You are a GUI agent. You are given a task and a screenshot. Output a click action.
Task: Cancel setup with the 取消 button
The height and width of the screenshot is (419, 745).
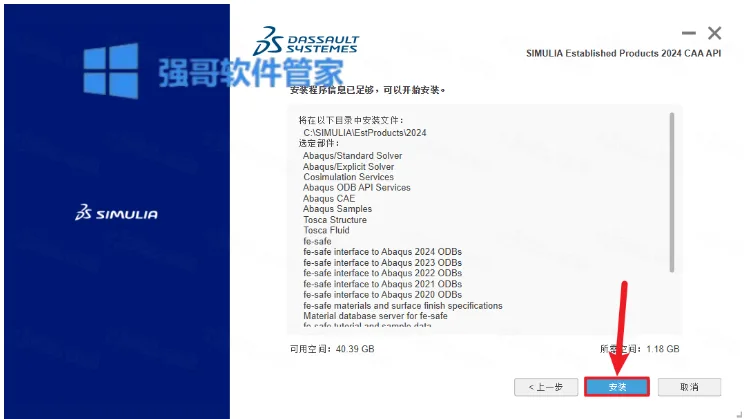(689, 387)
